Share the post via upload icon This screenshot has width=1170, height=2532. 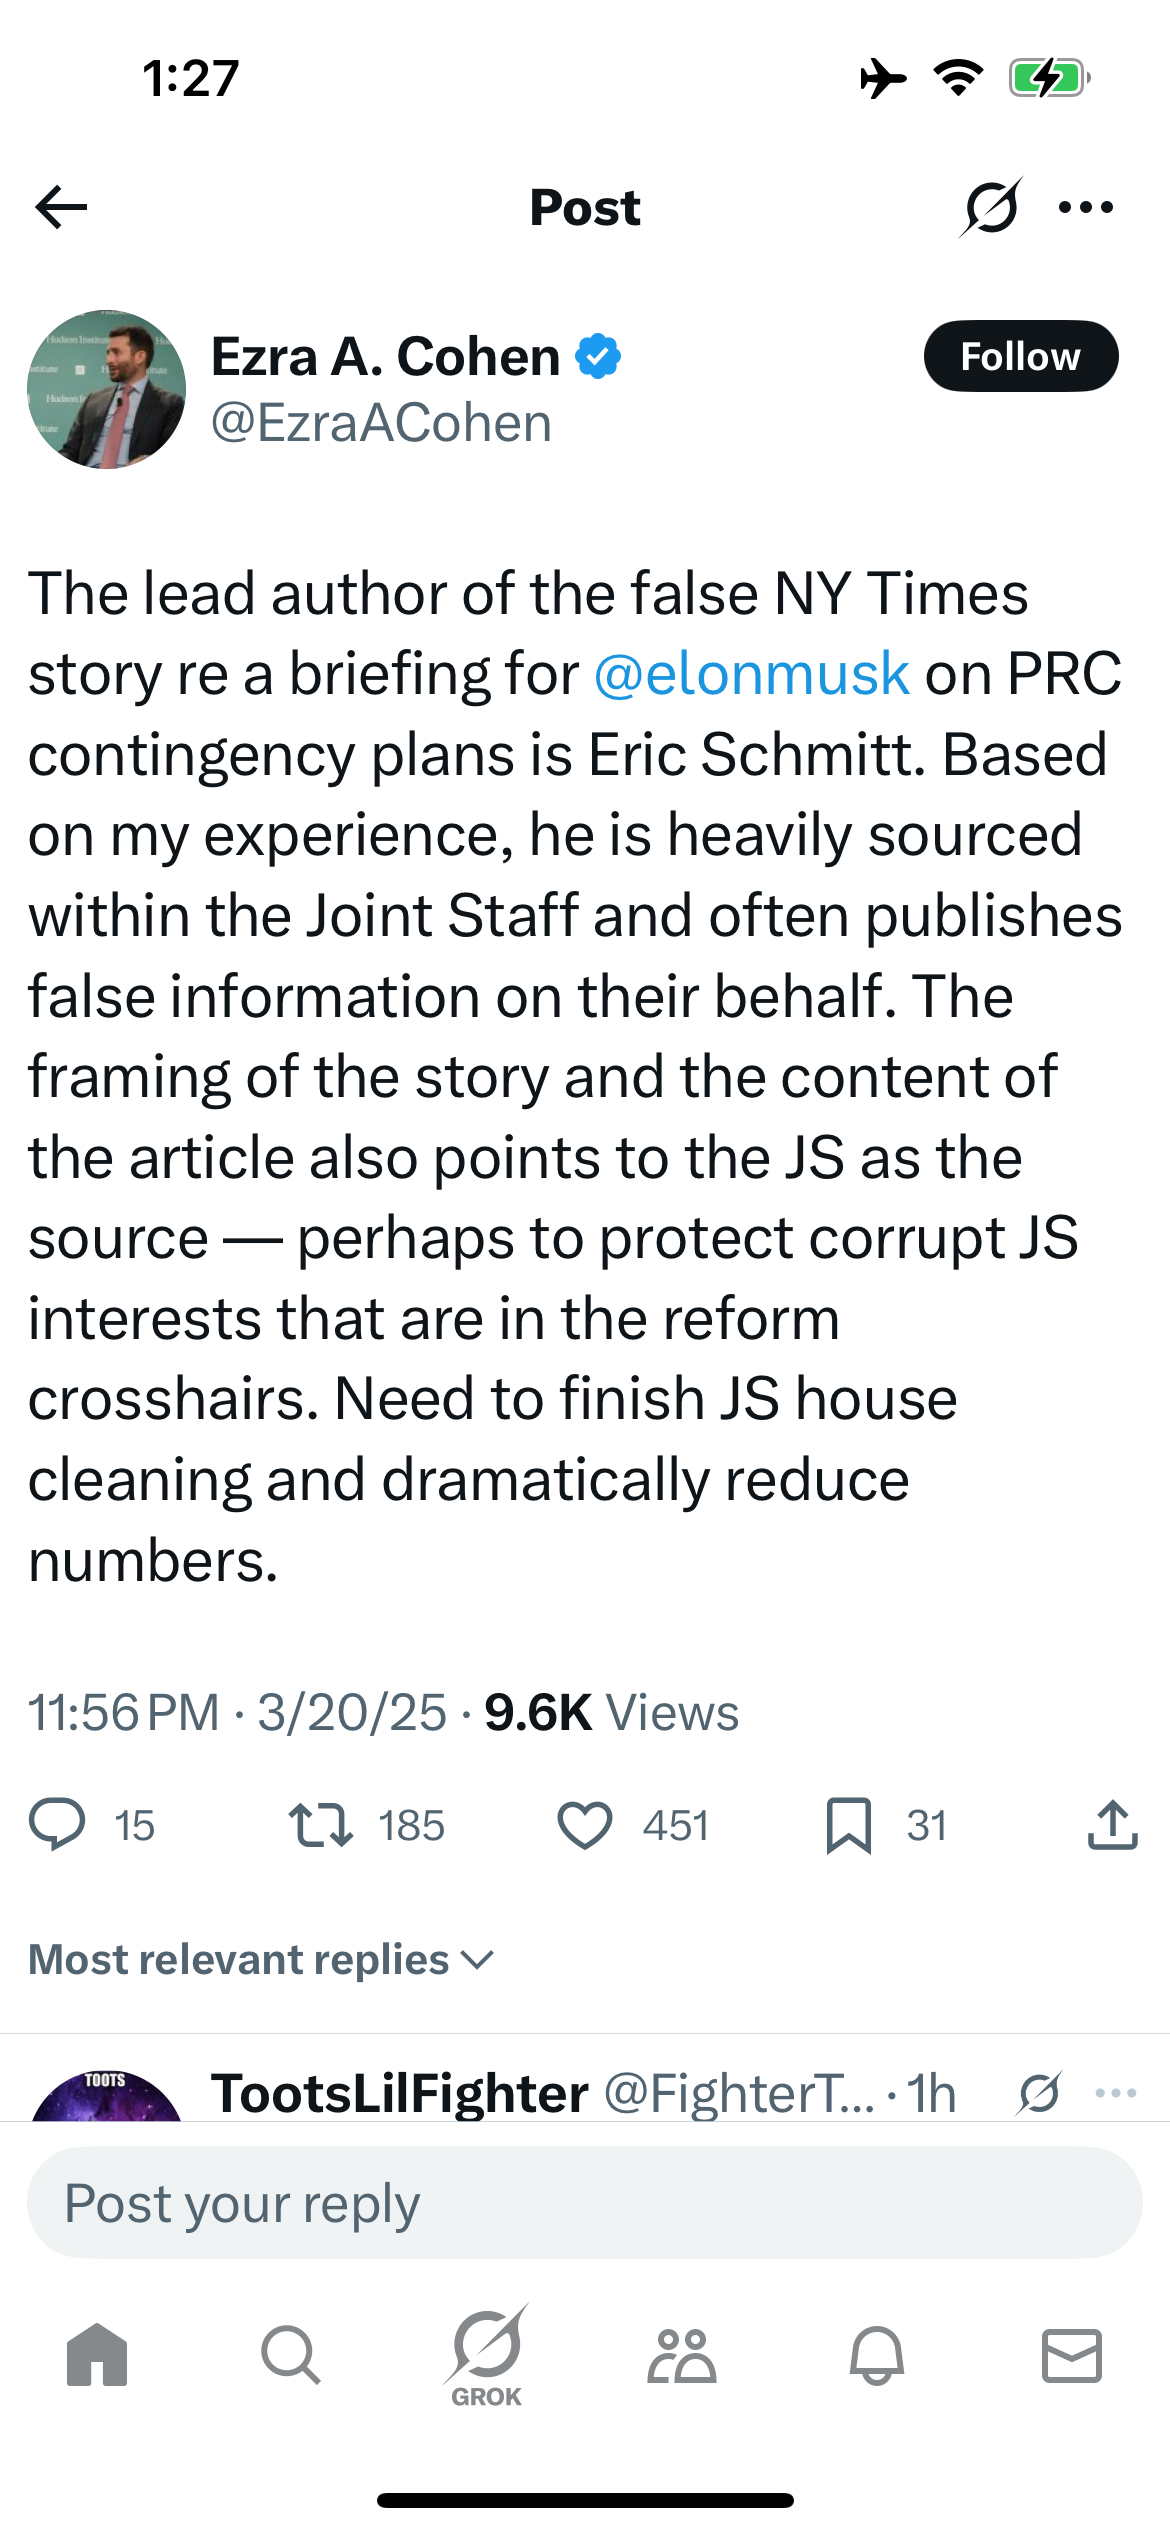click(1112, 1825)
